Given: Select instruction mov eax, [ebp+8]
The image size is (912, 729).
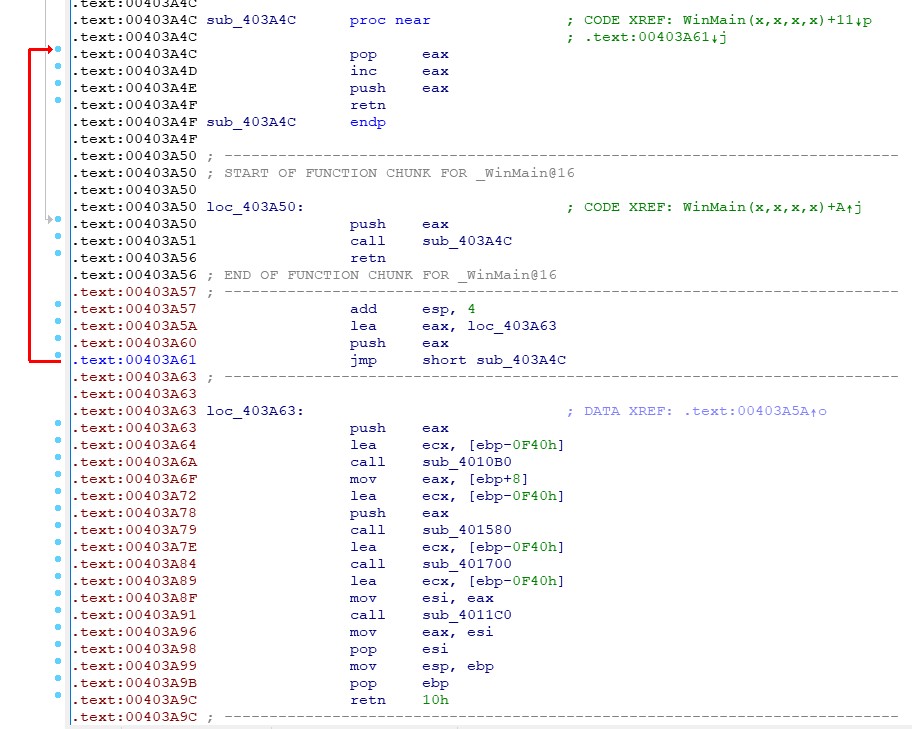Looking at the screenshot, I should 439,479.
